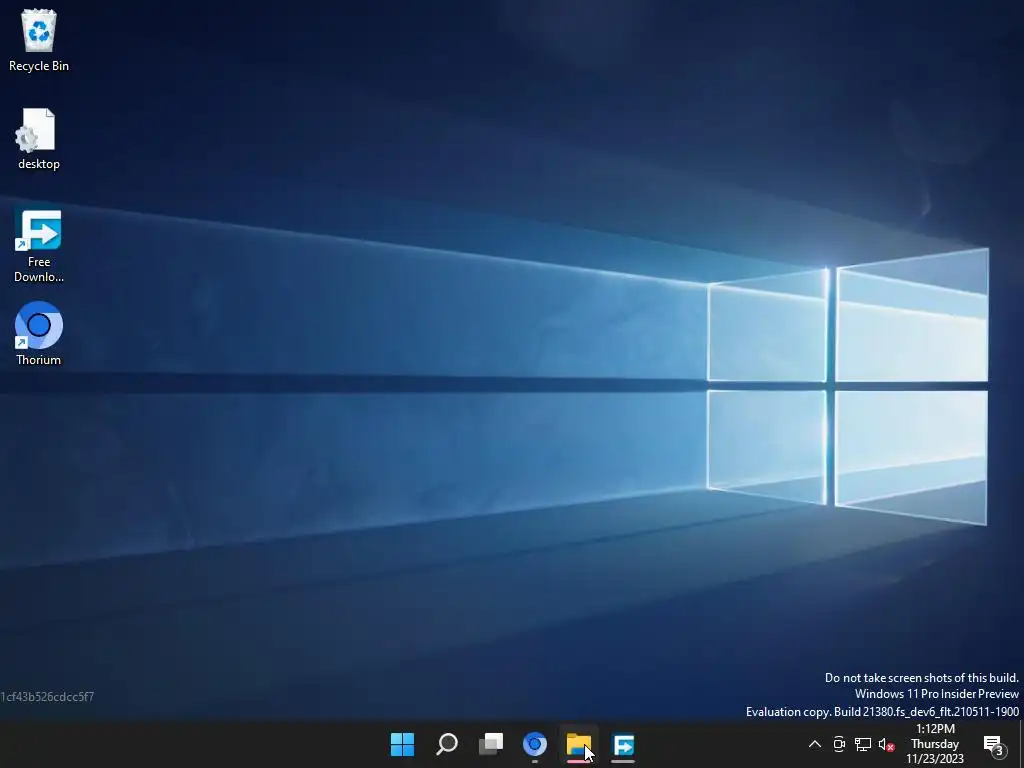Image resolution: width=1024 pixels, height=768 pixels.
Task: Click the muted volume tray icon
Action: [x=886, y=744]
